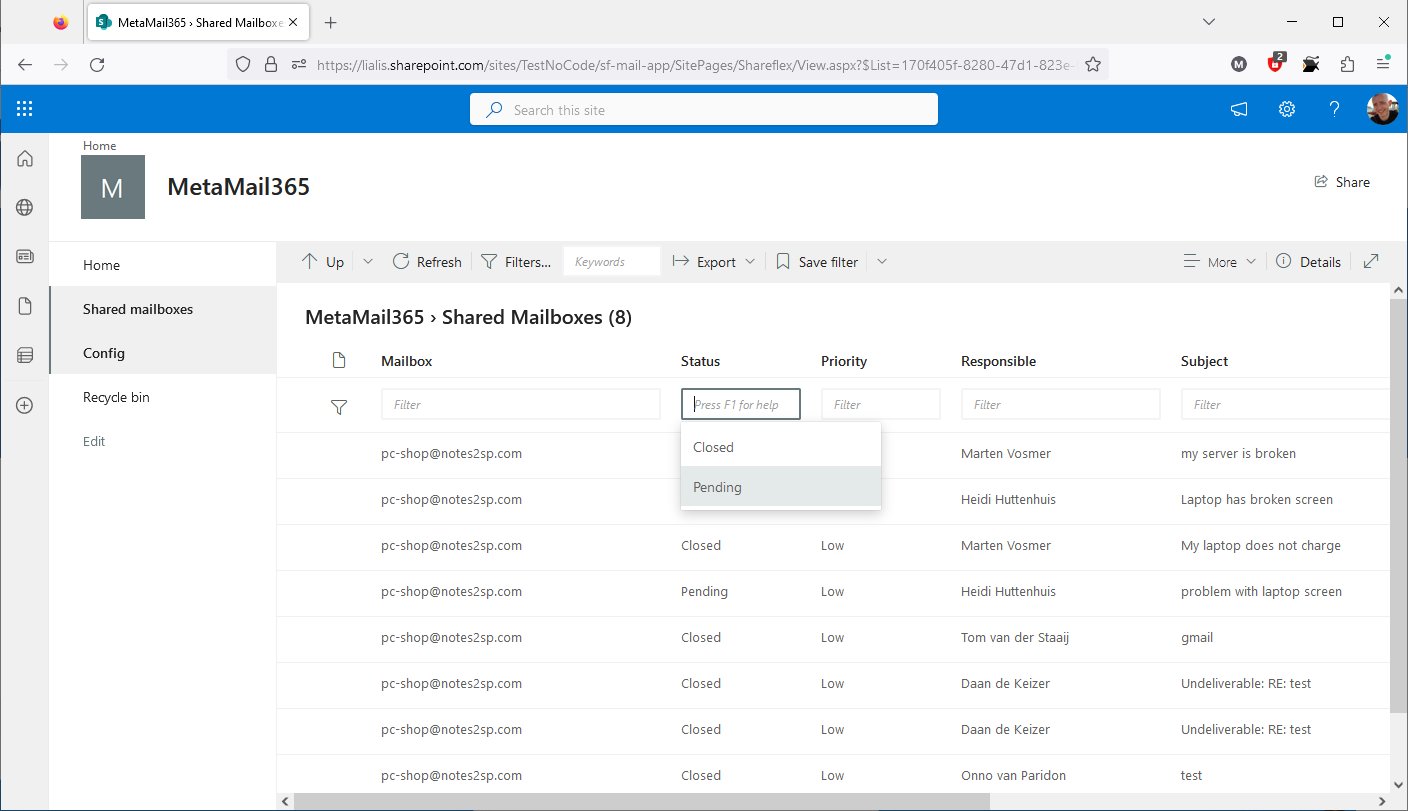
Task: Click the Mailbox filter field
Action: (x=521, y=404)
